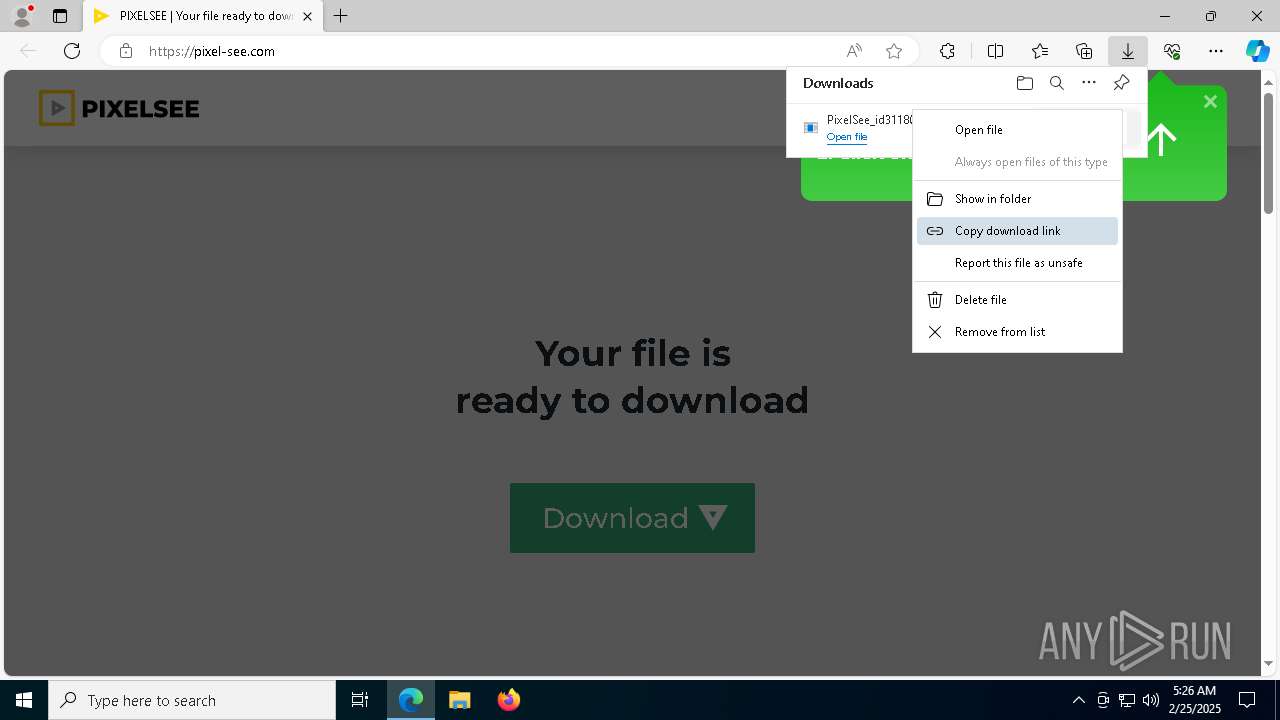Open the network tray icon
This screenshot has height=720, width=1280.
pyautogui.click(x=1127, y=700)
